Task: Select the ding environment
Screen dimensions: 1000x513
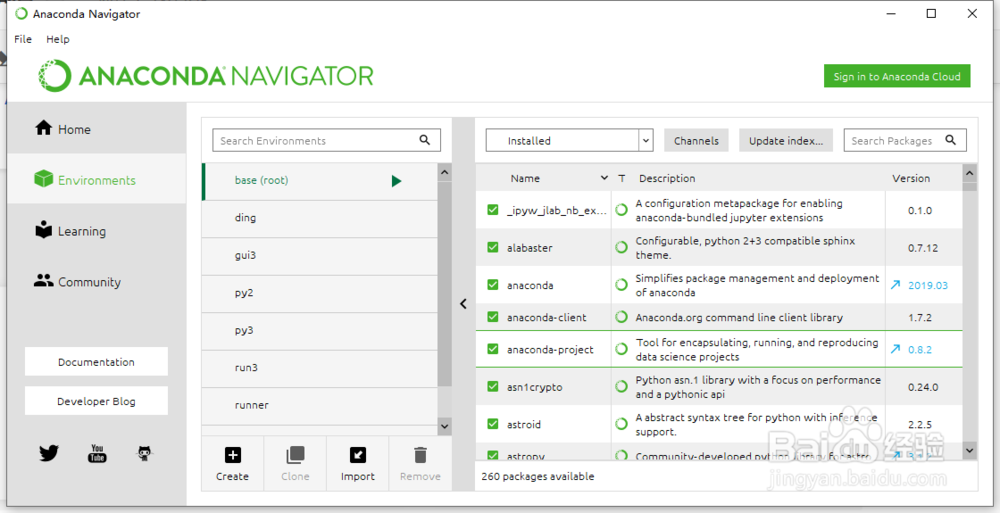Action: click(x=320, y=218)
